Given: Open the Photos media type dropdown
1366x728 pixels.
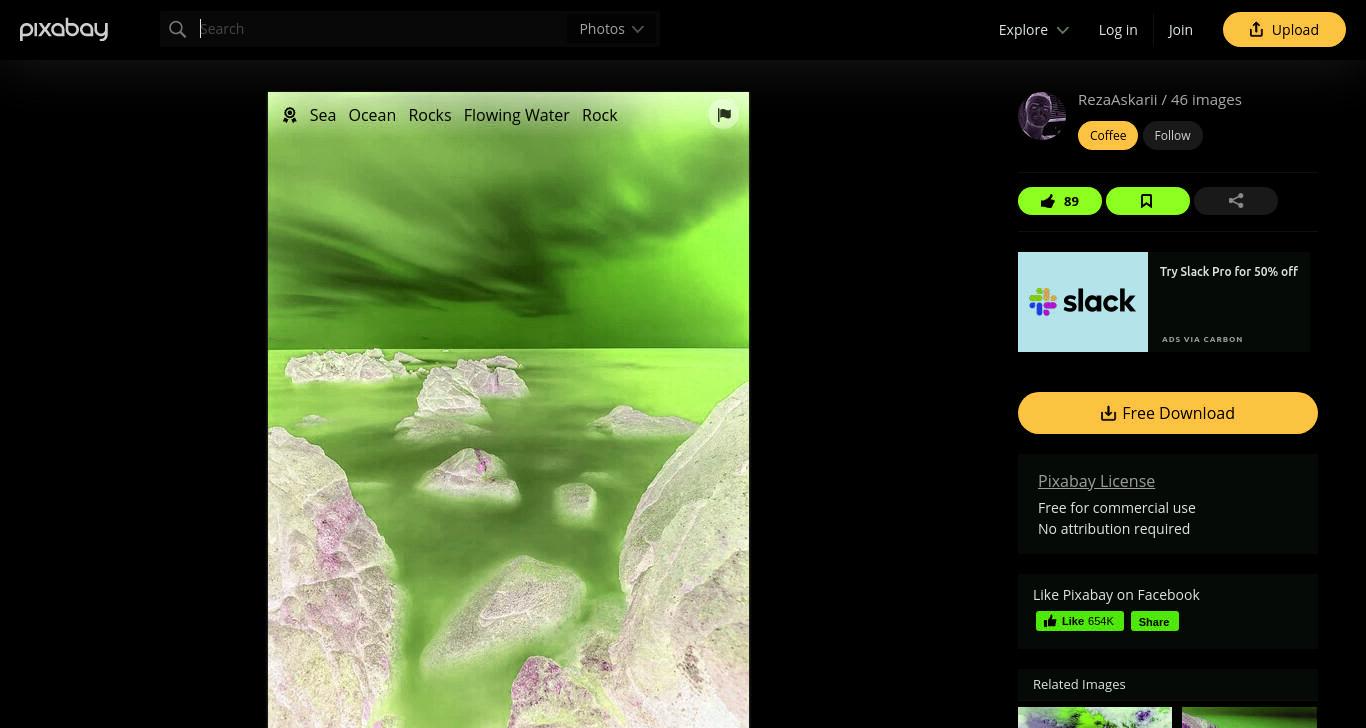Looking at the screenshot, I should point(612,29).
